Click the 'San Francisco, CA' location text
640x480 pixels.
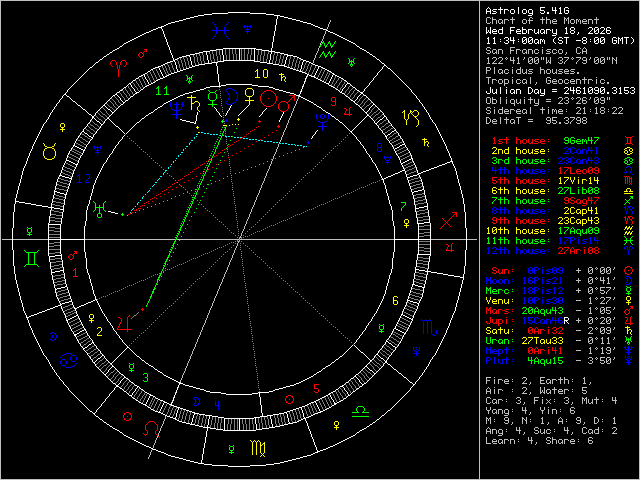(x=536, y=51)
